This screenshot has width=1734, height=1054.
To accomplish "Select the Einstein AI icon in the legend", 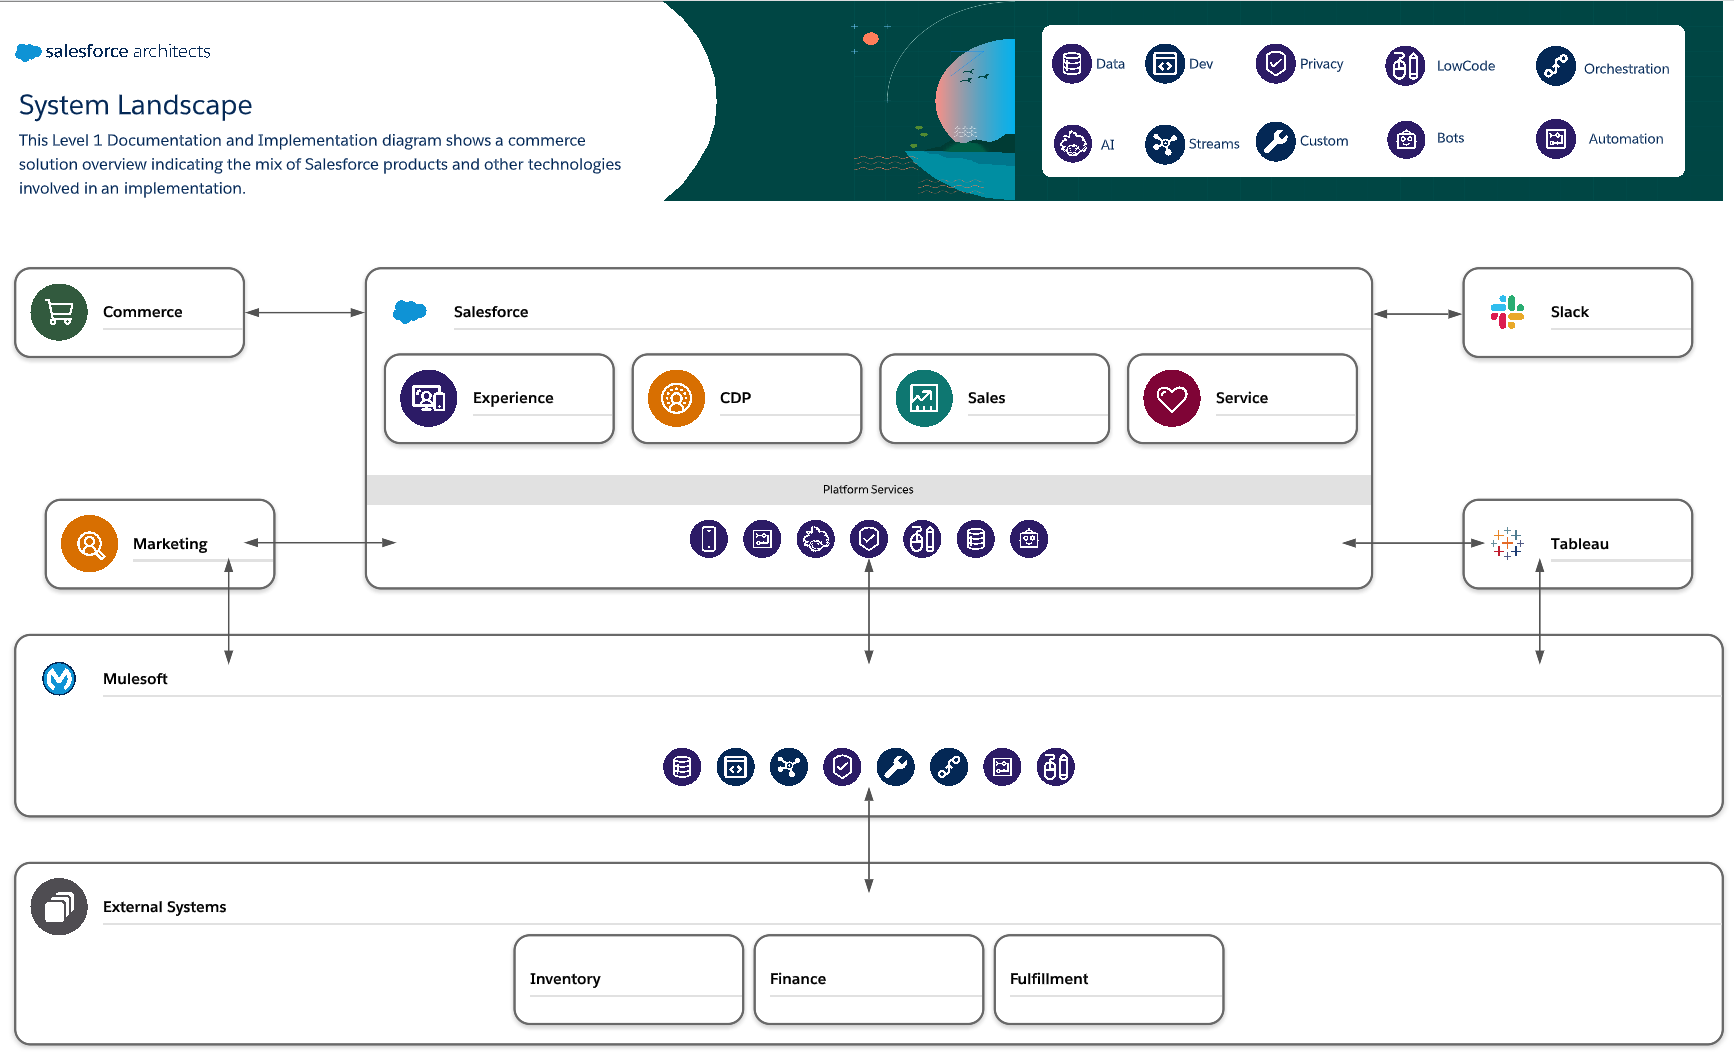I will tap(1073, 143).
